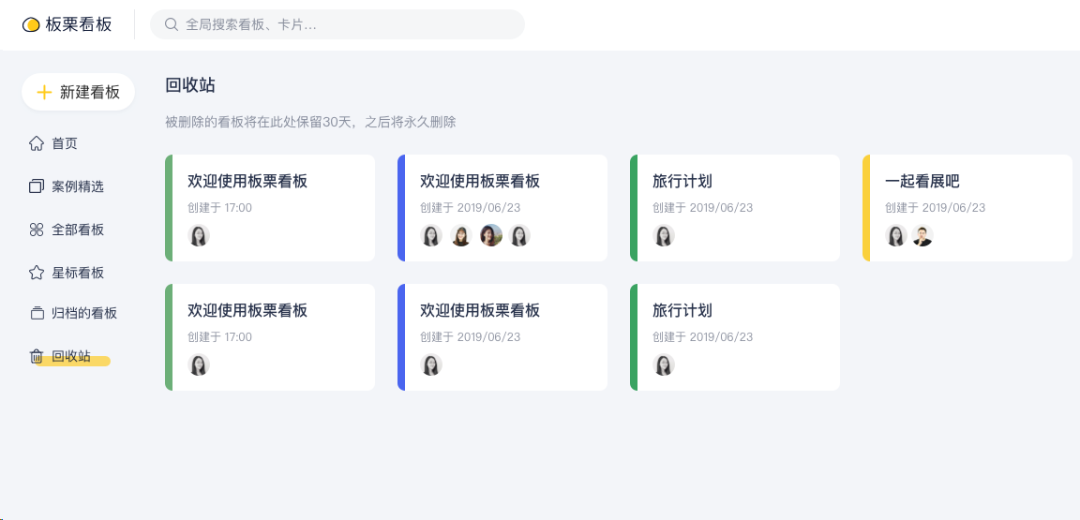The image size is (1080, 520).
Task: Open the bottom-row 欢迎使用板栗看板 card created 2019/06/23
Action: [480, 311]
